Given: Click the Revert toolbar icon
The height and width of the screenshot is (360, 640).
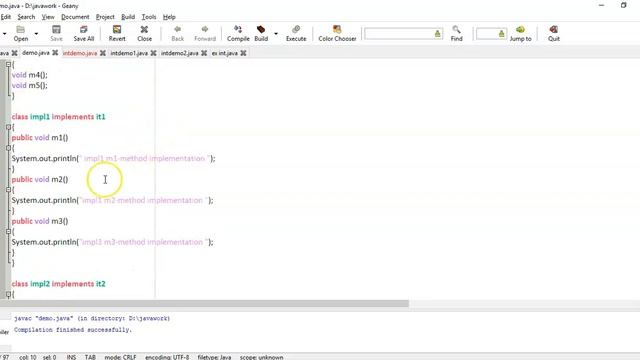Looking at the screenshot, I should coord(117,33).
